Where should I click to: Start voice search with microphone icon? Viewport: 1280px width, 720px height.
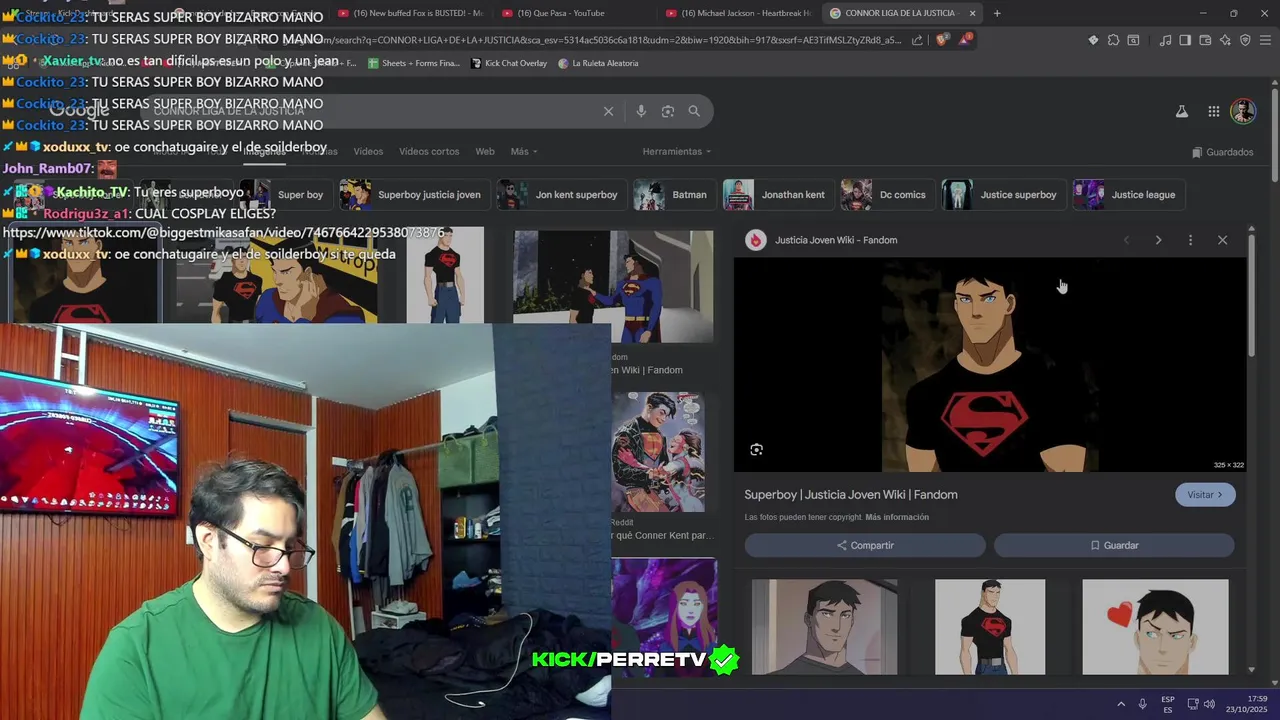(x=641, y=111)
